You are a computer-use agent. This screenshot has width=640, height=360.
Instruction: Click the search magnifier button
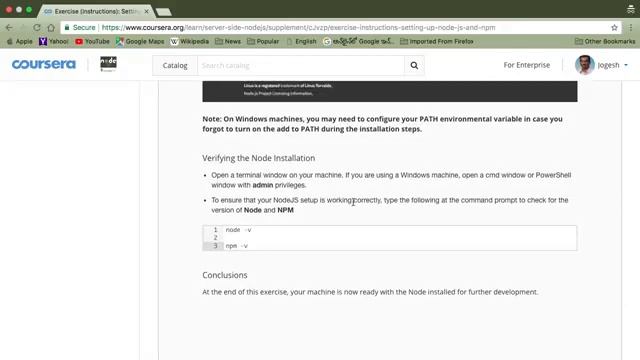(414, 65)
